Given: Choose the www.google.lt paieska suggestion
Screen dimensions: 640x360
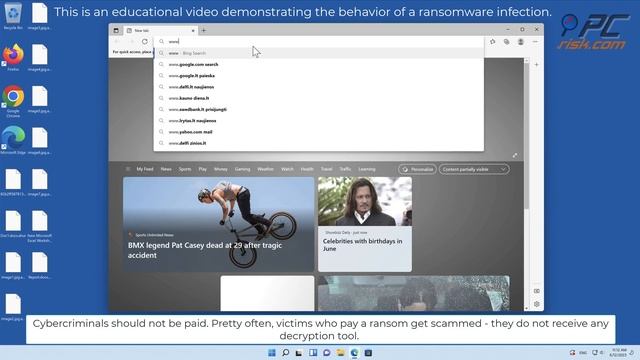Looking at the screenshot, I should click(x=318, y=76).
